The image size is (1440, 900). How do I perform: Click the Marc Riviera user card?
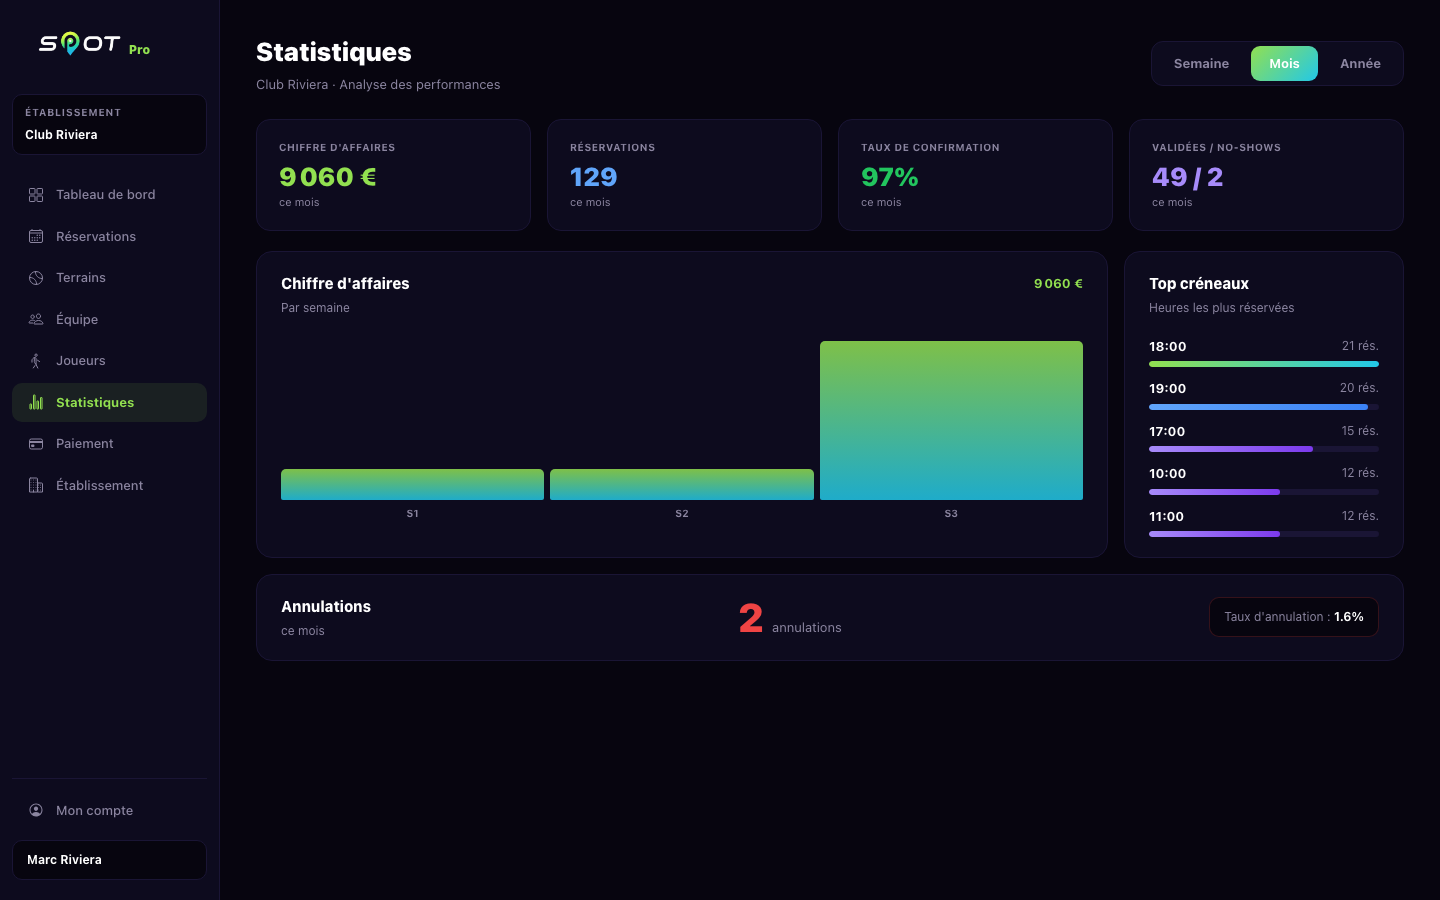click(x=109, y=860)
